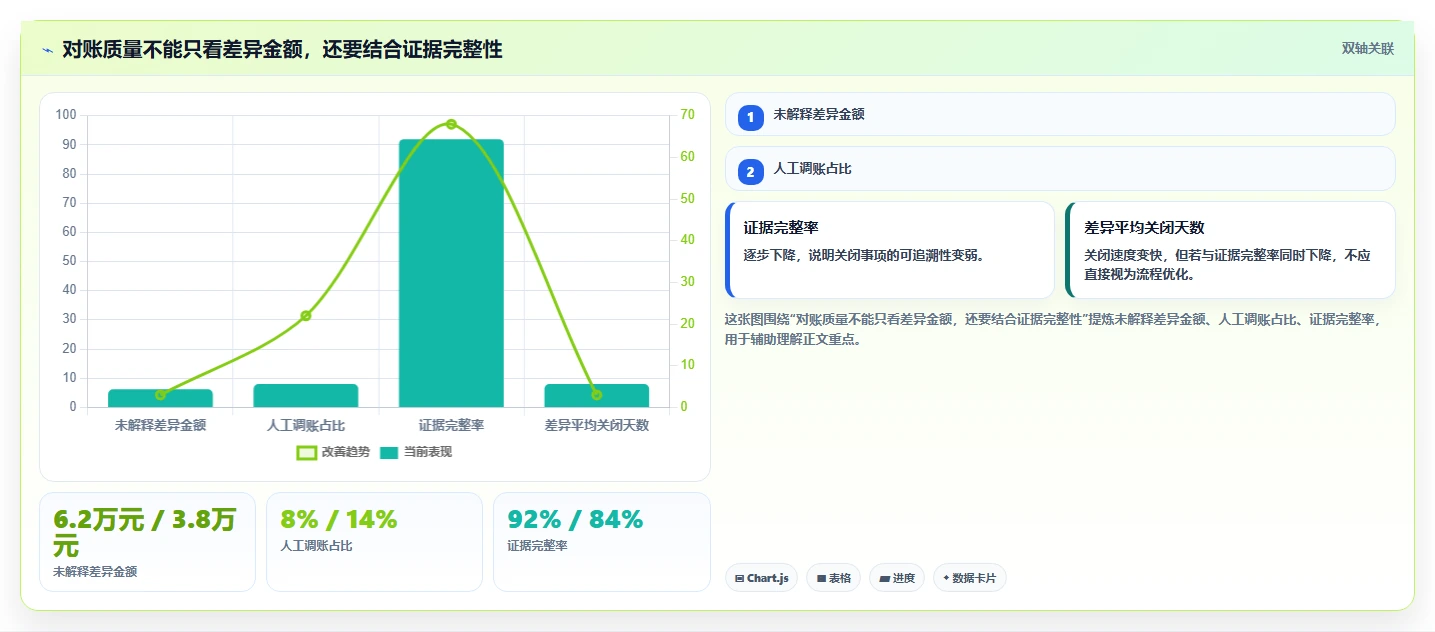Open the 证据完整率 description card
The height and width of the screenshot is (632, 1435).
point(890,250)
